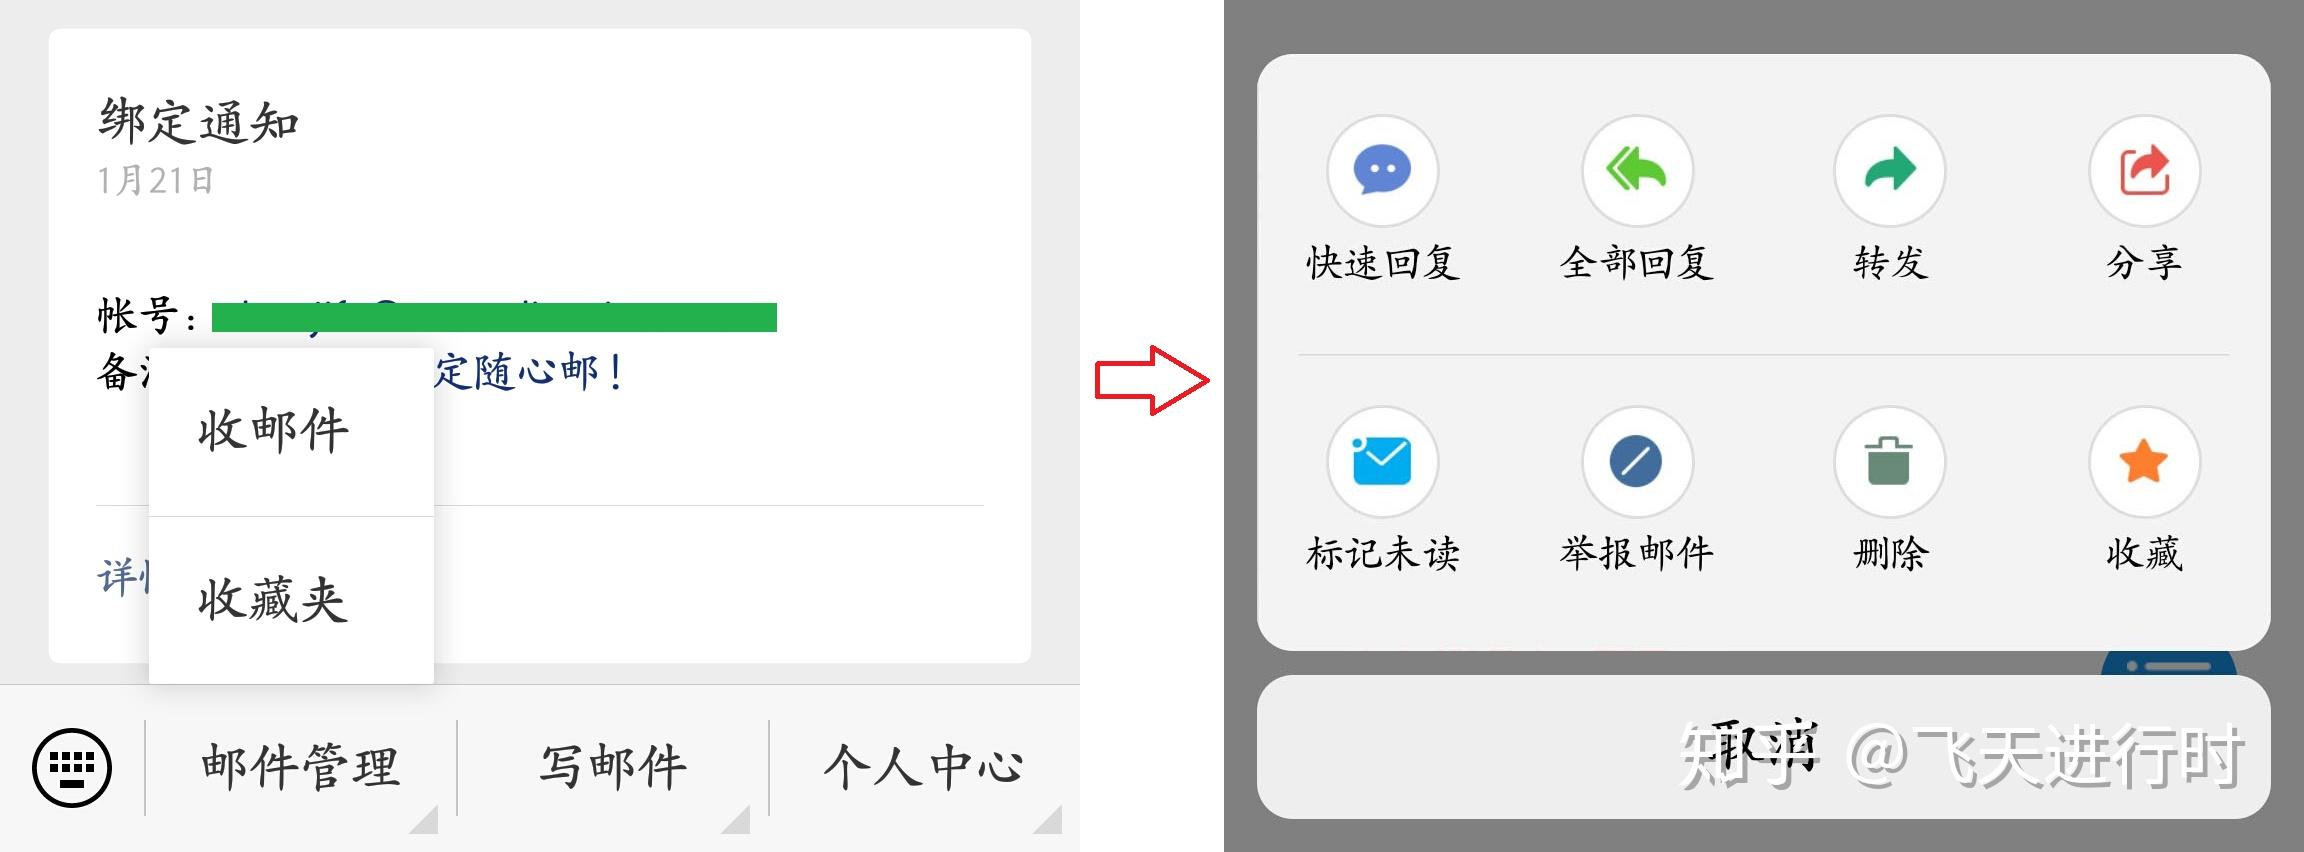Tap the 全部回复 reply-all icon
The image size is (2304, 852).
[x=1637, y=171]
